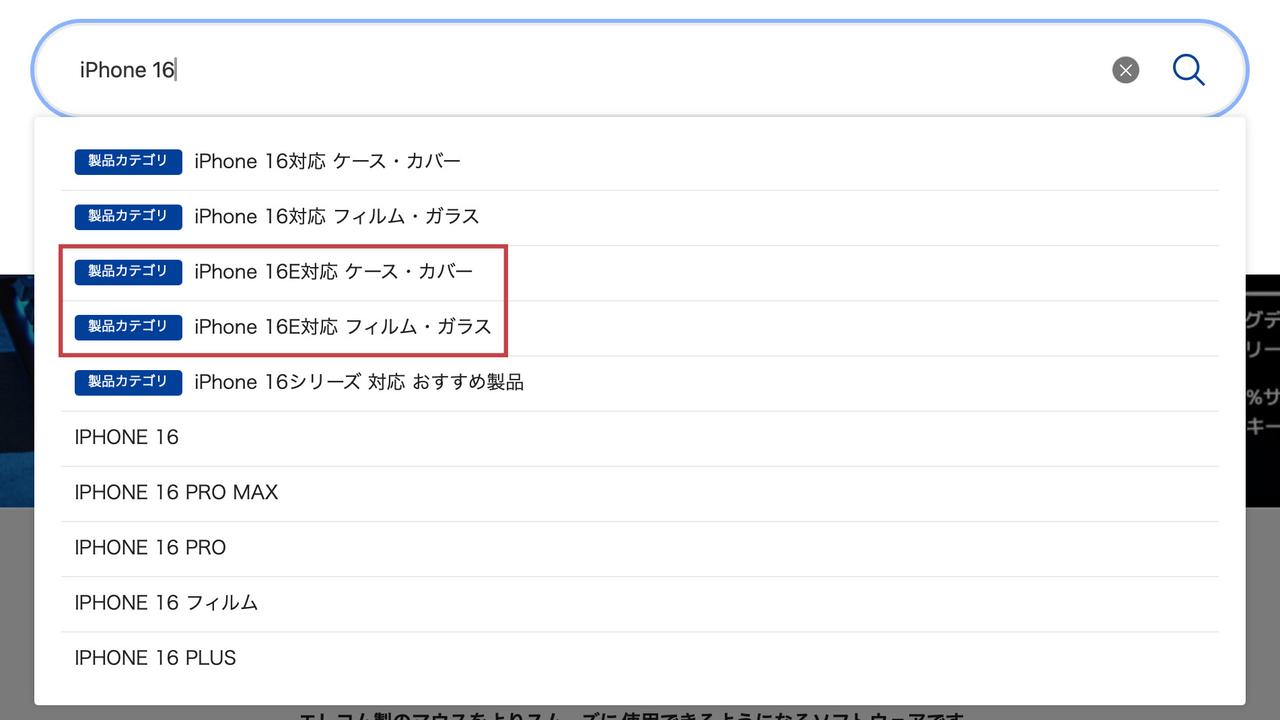This screenshot has width=1280, height=720.
Task: Pick the plain IPHONE 16 search suggestion
Action: [x=640, y=438]
